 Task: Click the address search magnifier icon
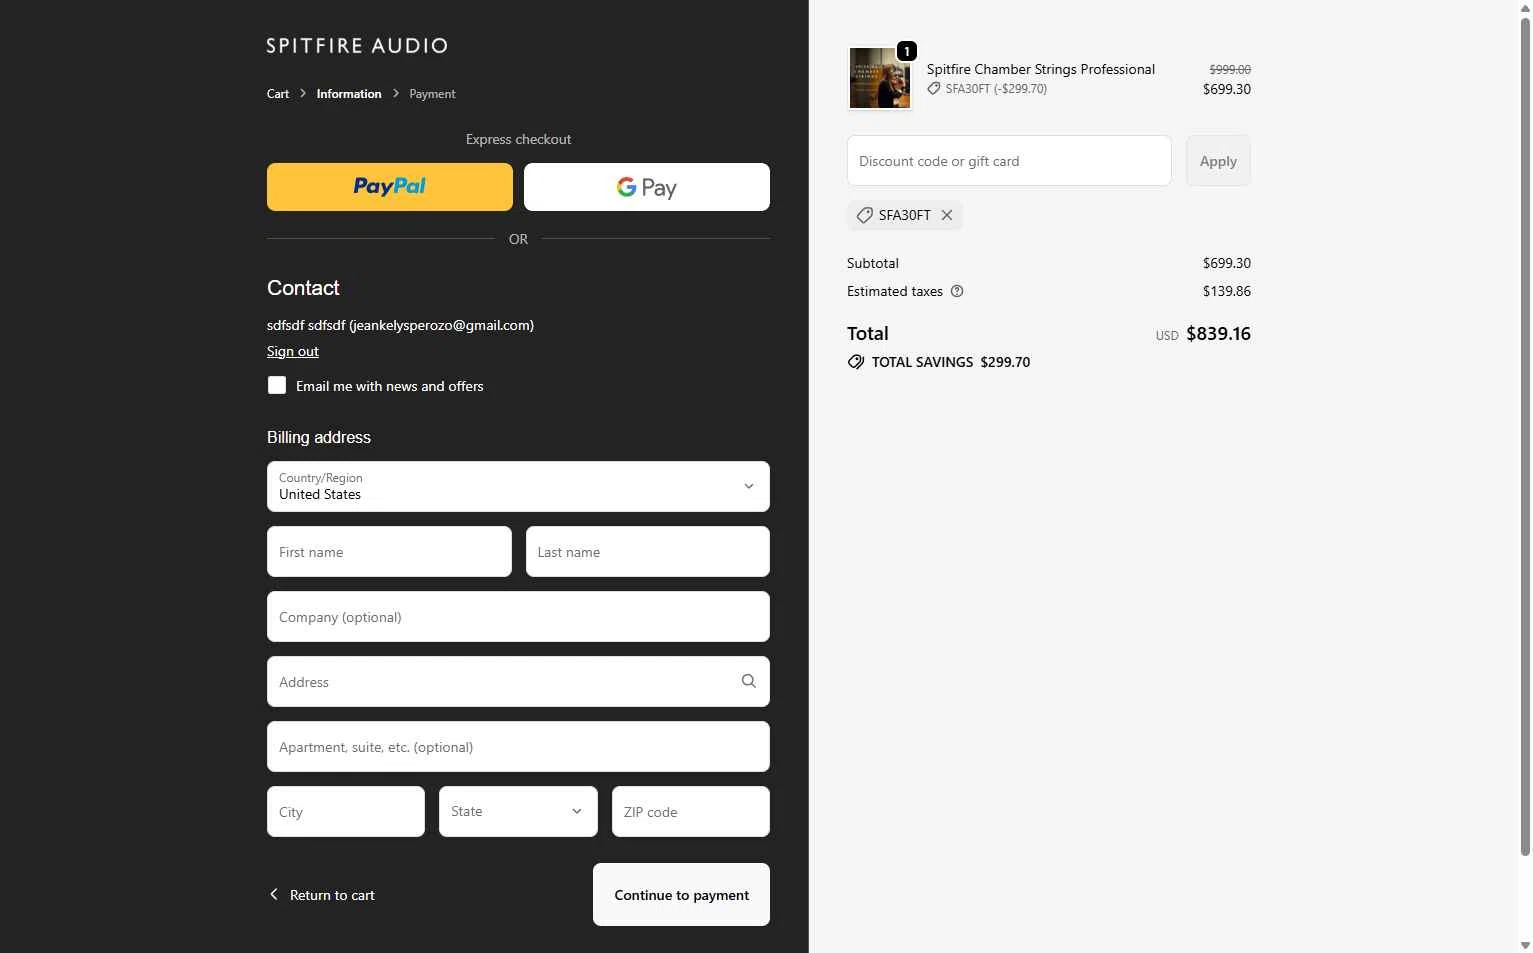tap(748, 681)
